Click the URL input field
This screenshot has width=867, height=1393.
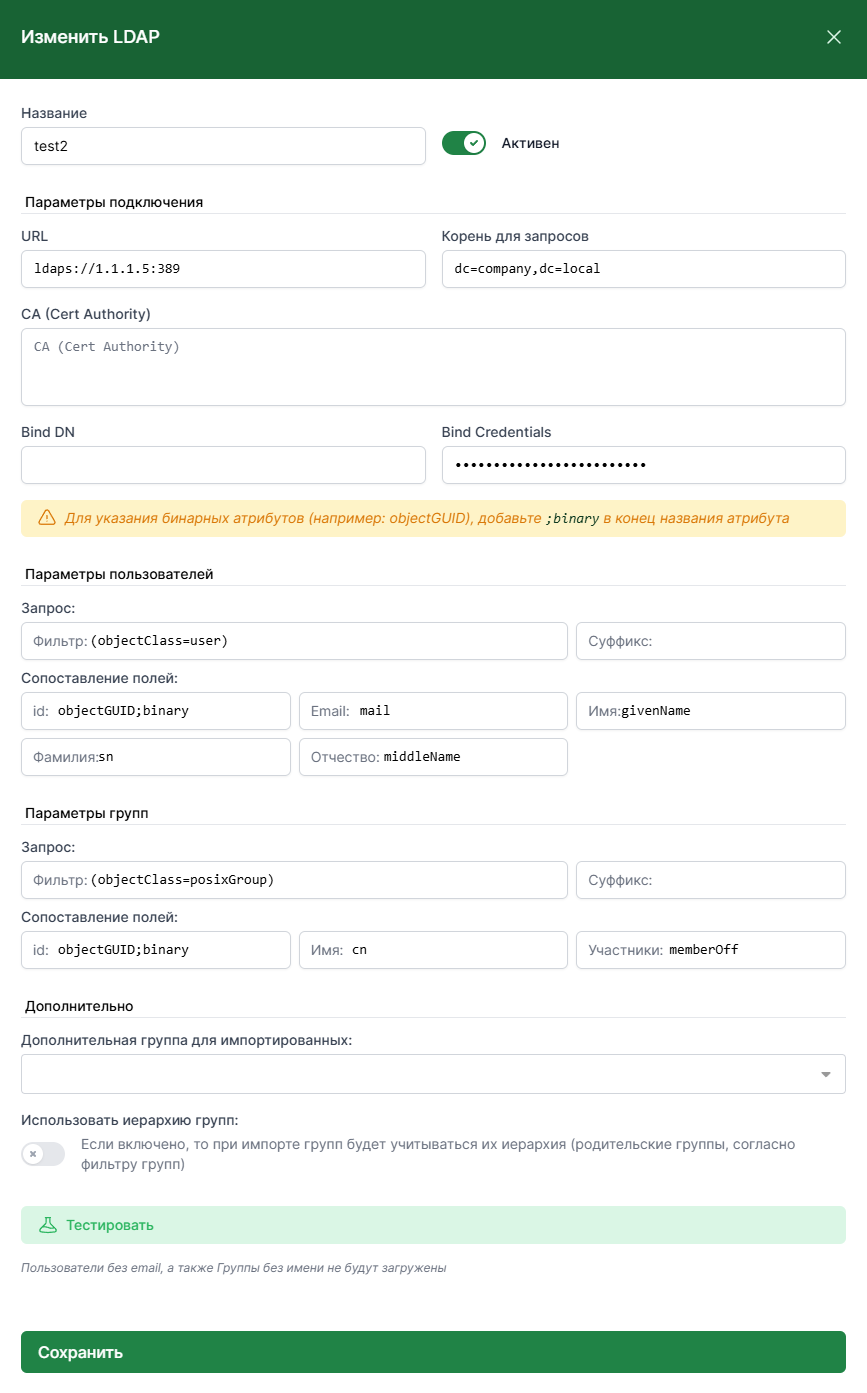click(223, 269)
